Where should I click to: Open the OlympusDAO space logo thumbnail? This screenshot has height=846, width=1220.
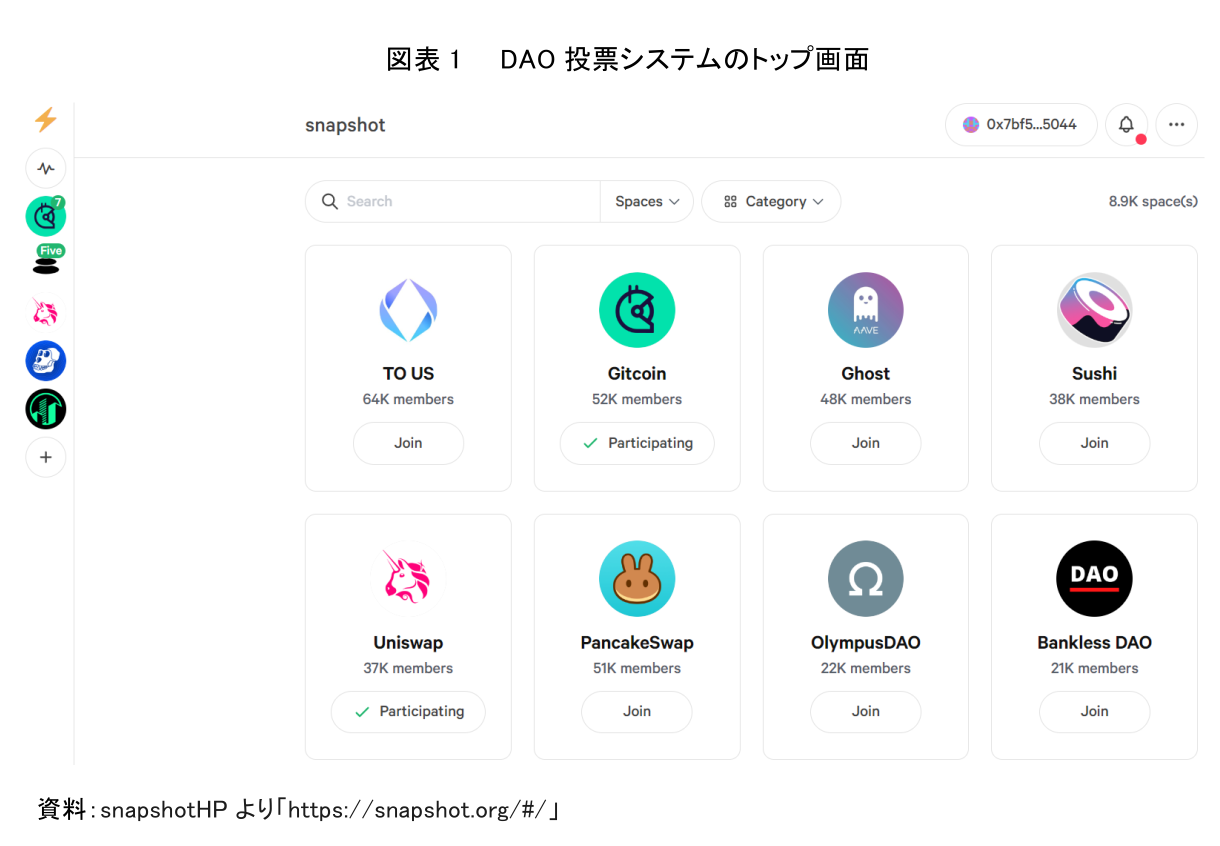coord(865,579)
